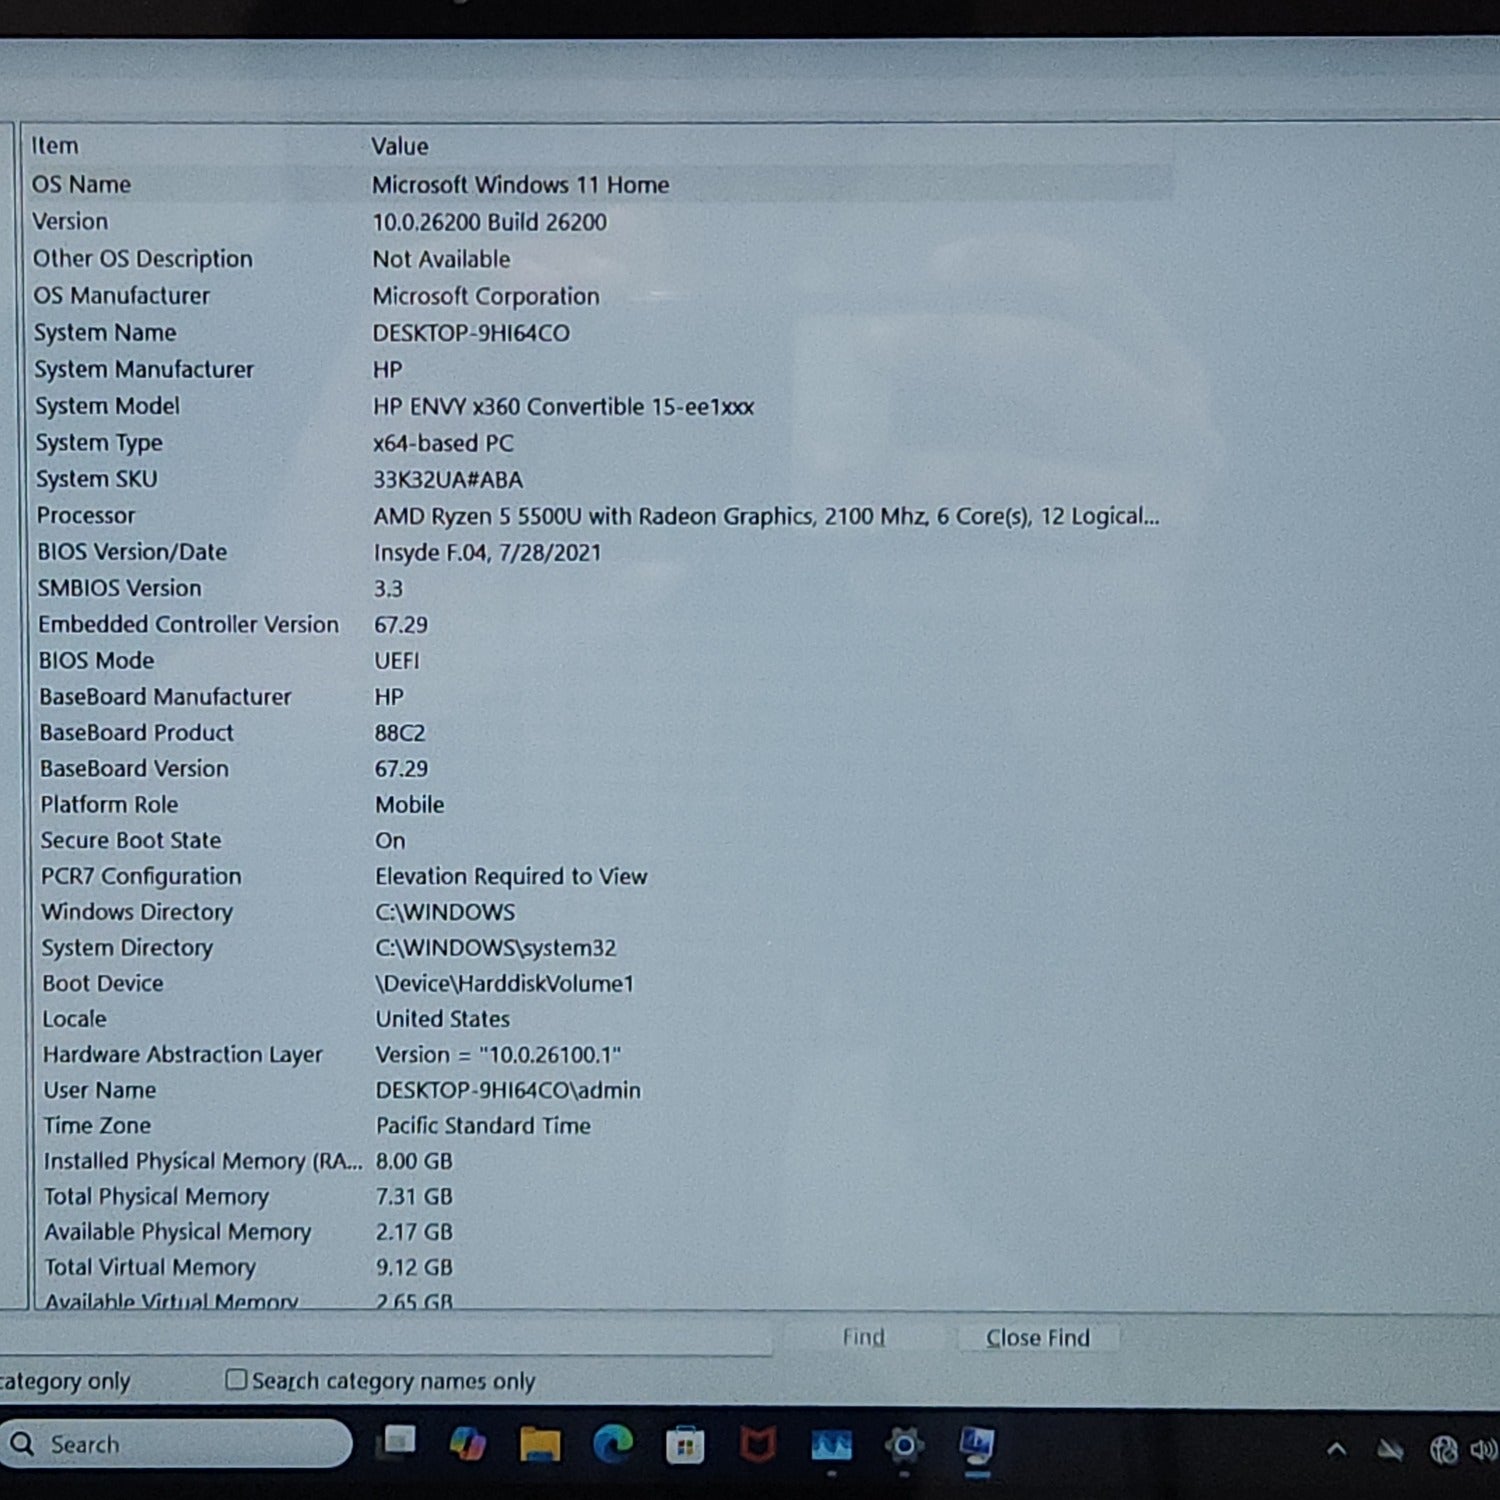
Task: Open File Explorer folder icon
Action: coord(540,1444)
